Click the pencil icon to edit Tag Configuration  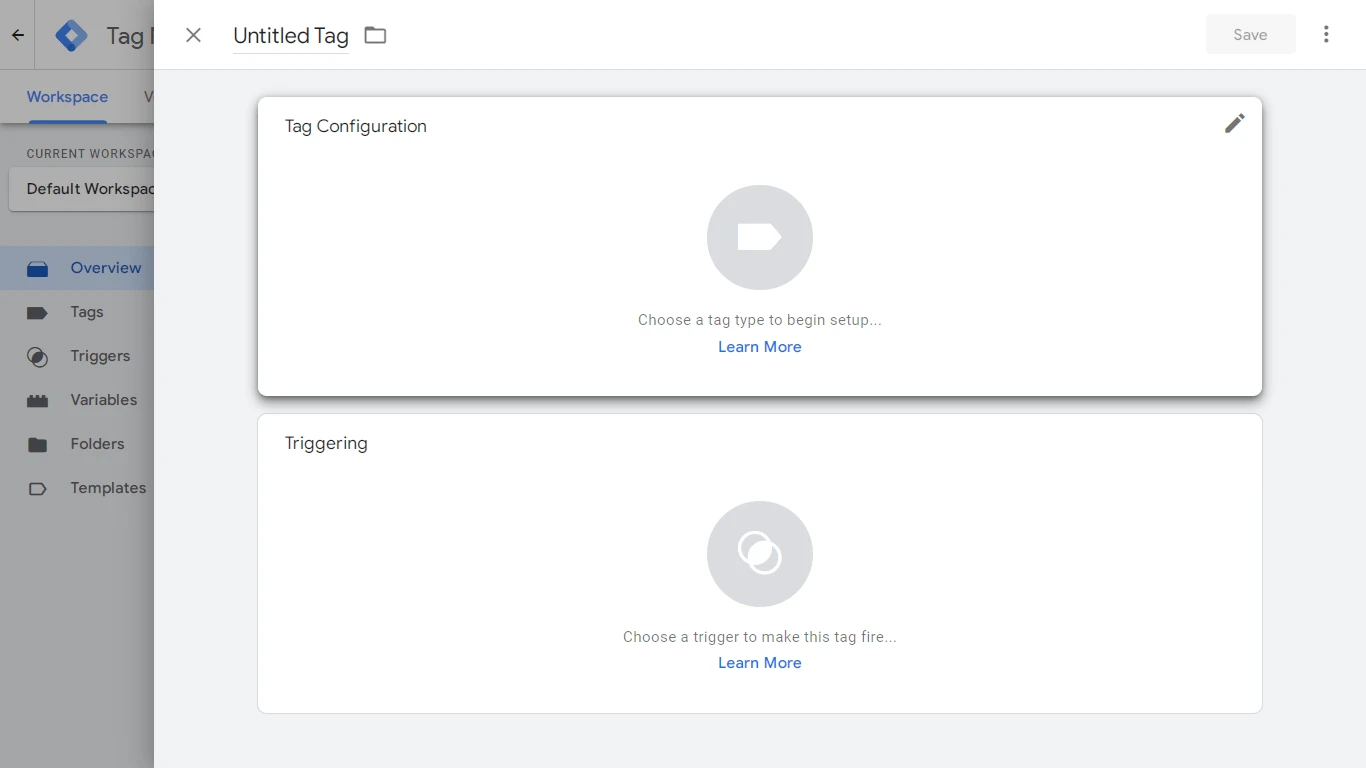[x=1235, y=123]
